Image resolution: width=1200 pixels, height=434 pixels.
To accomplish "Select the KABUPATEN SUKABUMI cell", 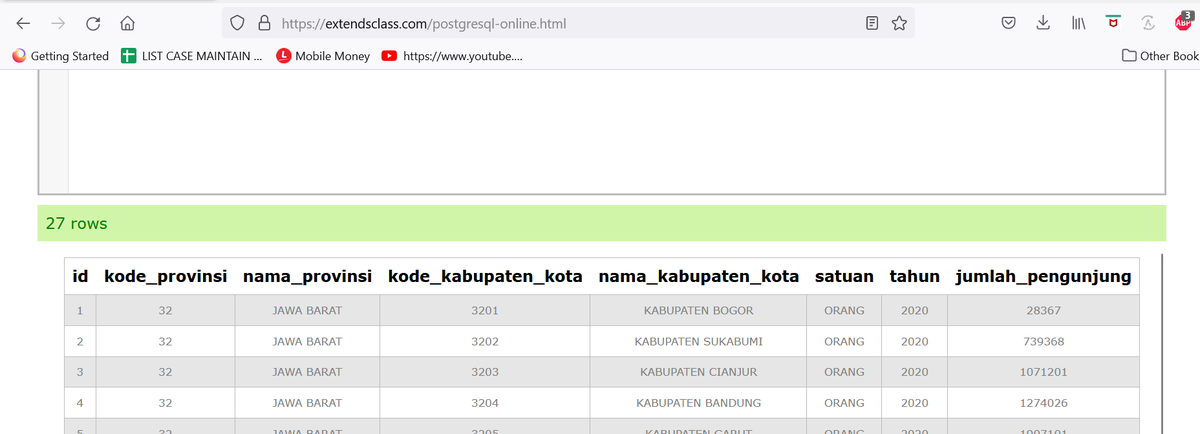I will coord(699,341).
